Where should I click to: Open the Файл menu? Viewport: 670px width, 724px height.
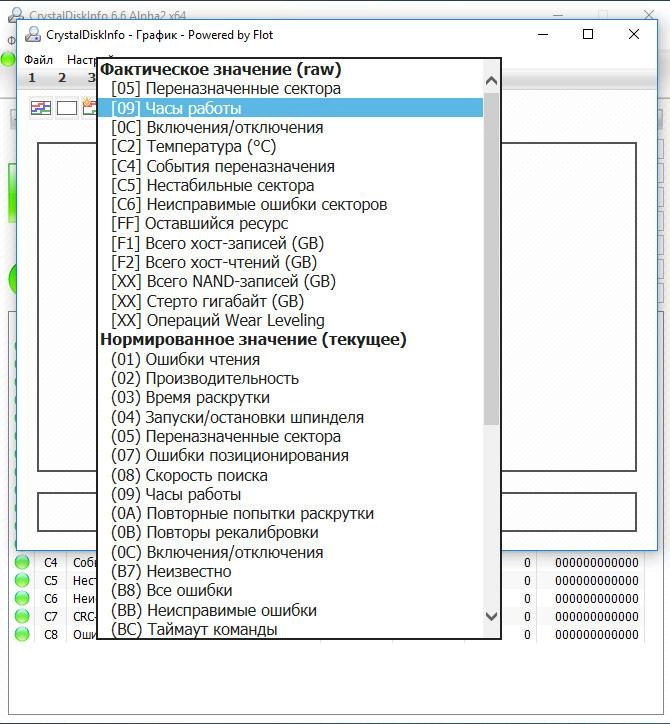point(38,60)
